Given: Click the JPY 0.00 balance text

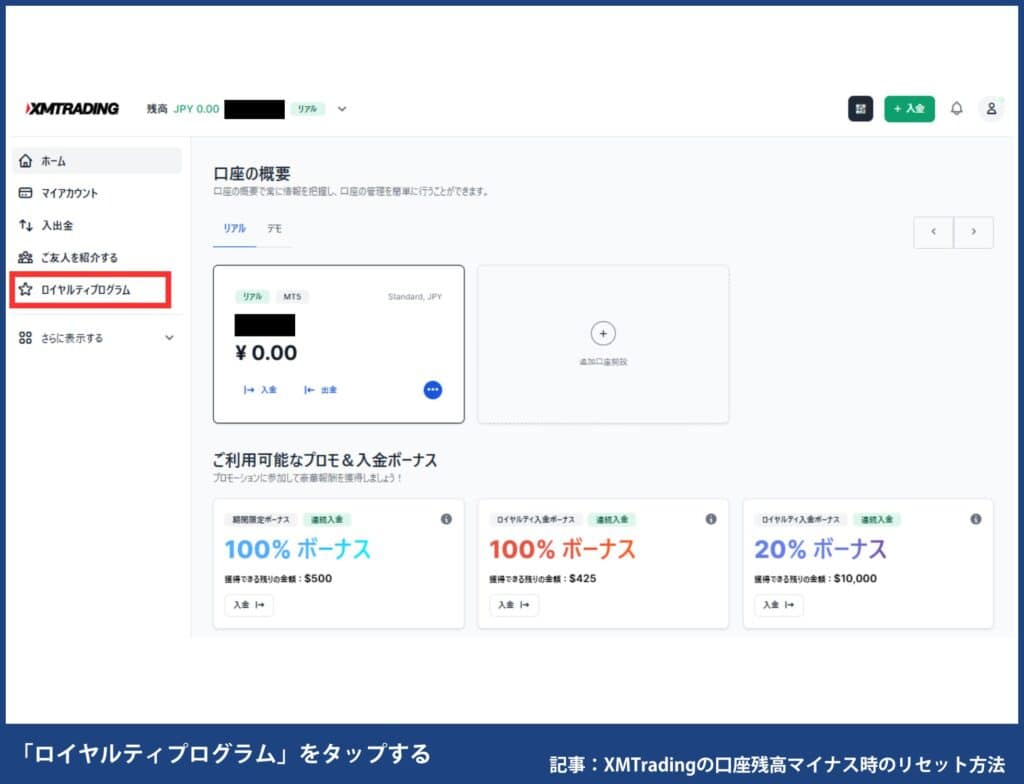Looking at the screenshot, I should pyautogui.click(x=196, y=109).
